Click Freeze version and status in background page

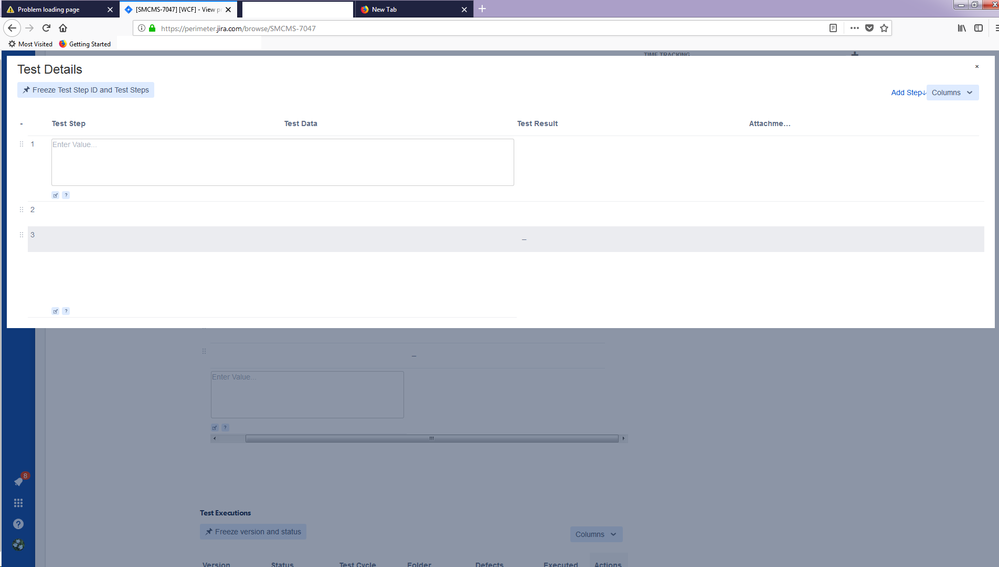click(253, 532)
